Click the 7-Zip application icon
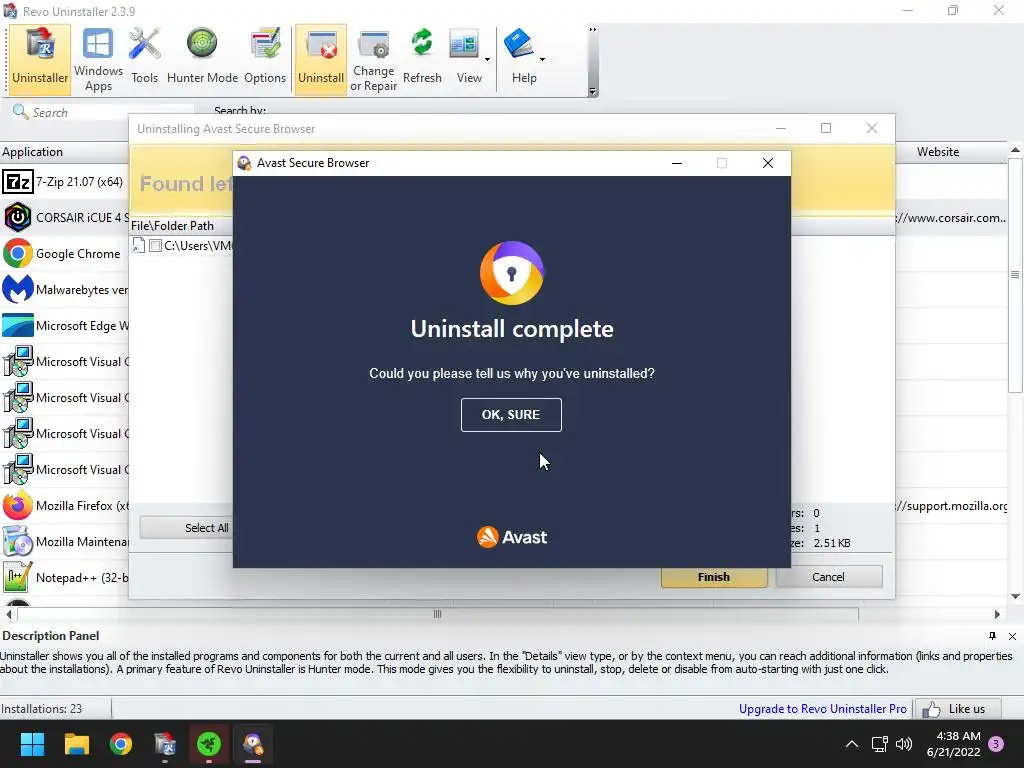Viewport: 1024px width, 768px height. (x=18, y=182)
